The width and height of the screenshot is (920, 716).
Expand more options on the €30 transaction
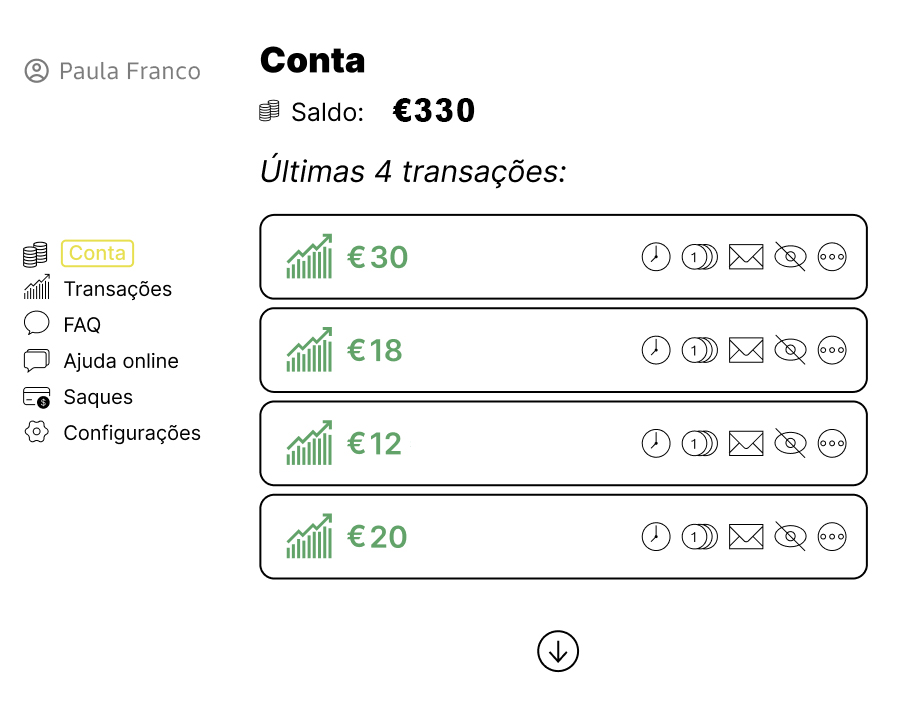(x=832, y=256)
